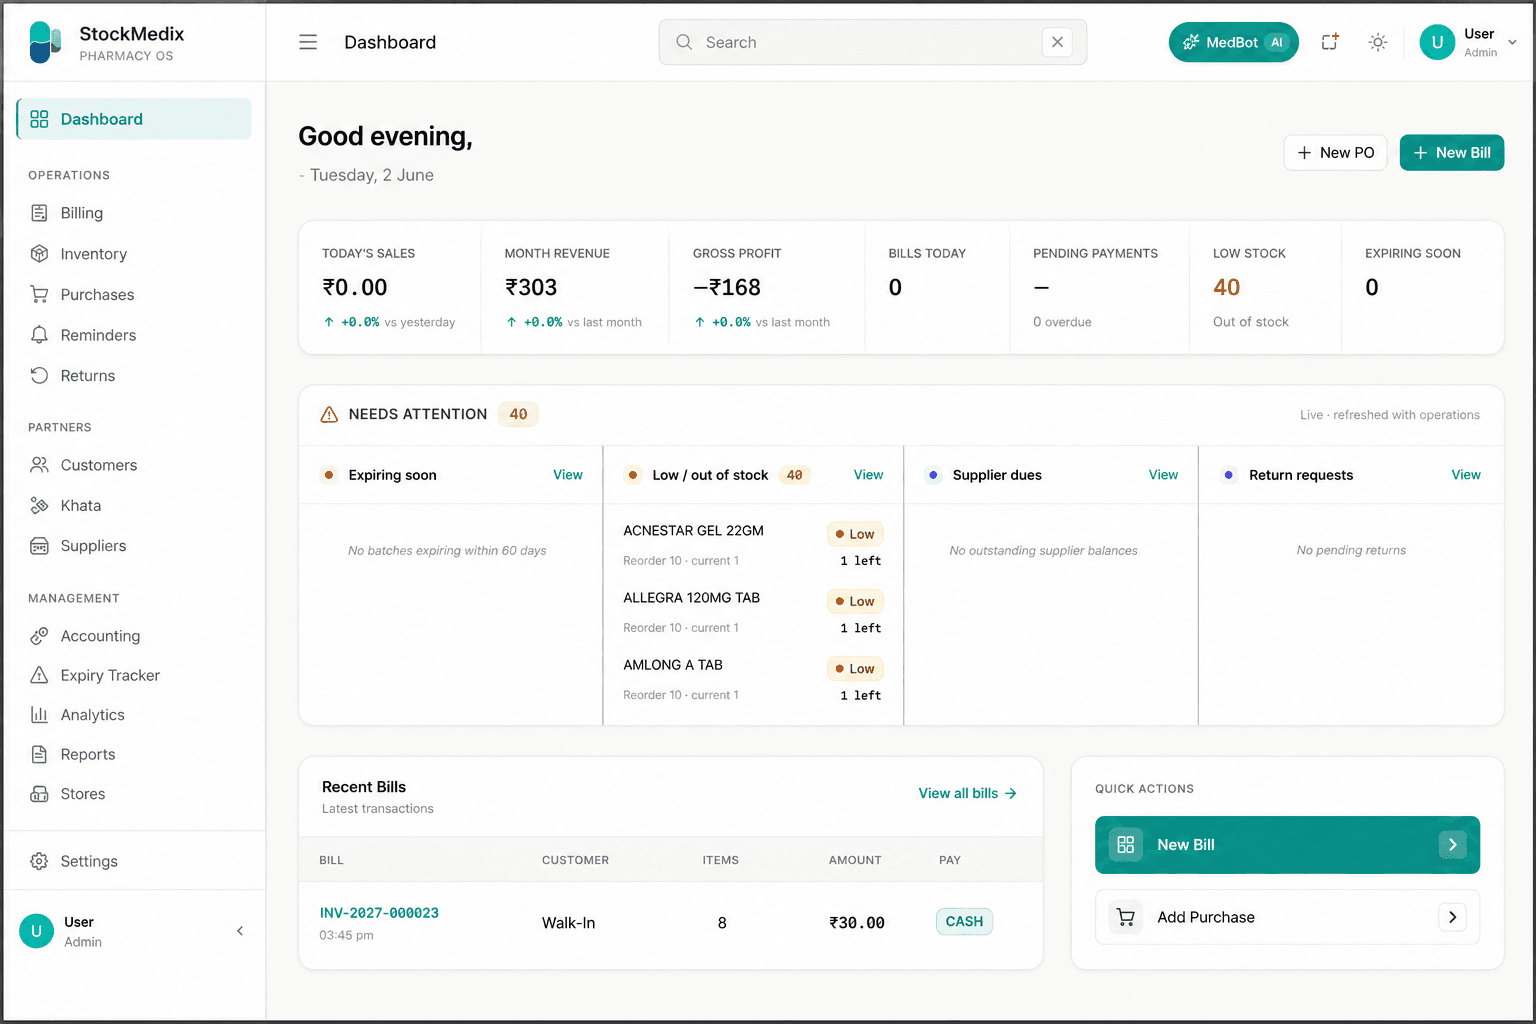Click the Today's Sales ₹0.00 value
The width and height of the screenshot is (1536, 1024).
coord(355,288)
